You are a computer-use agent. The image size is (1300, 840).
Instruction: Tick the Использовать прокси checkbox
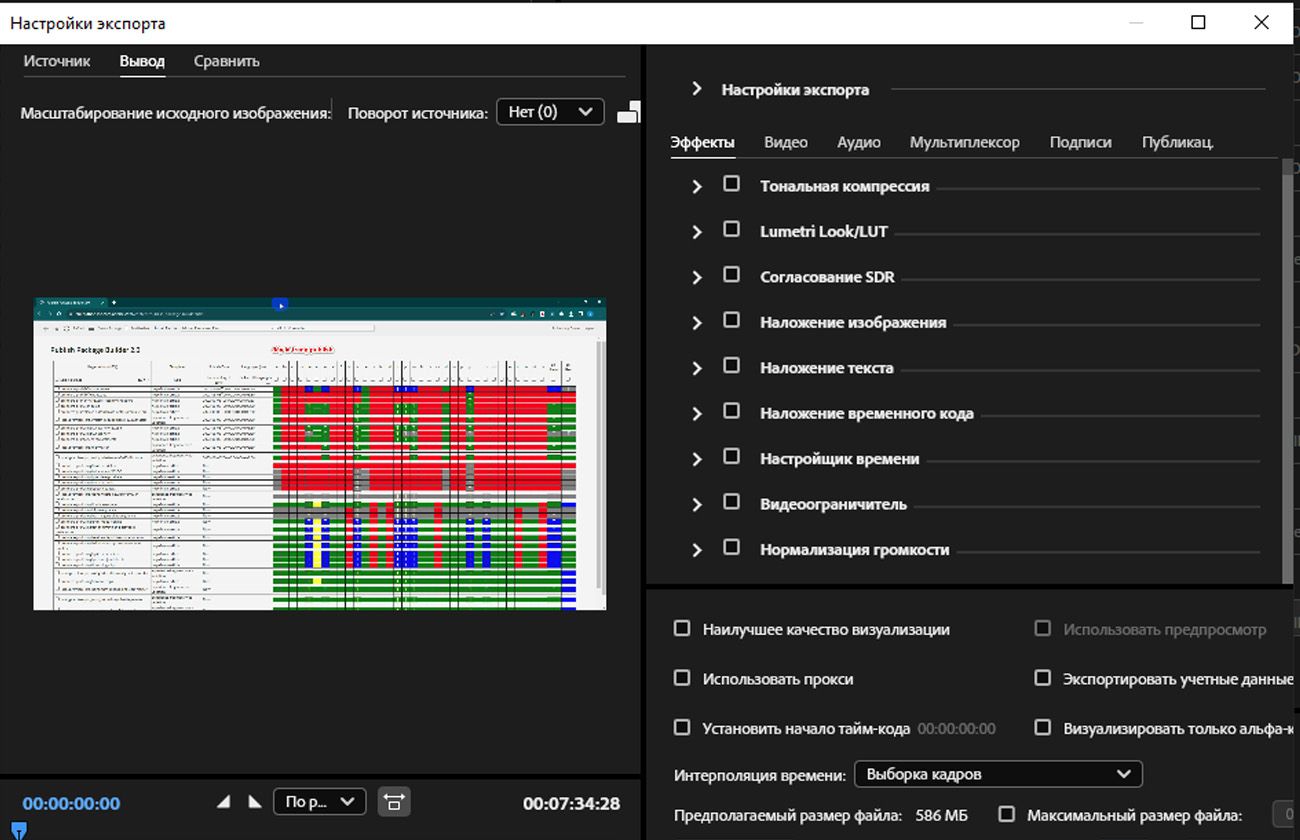pos(682,678)
